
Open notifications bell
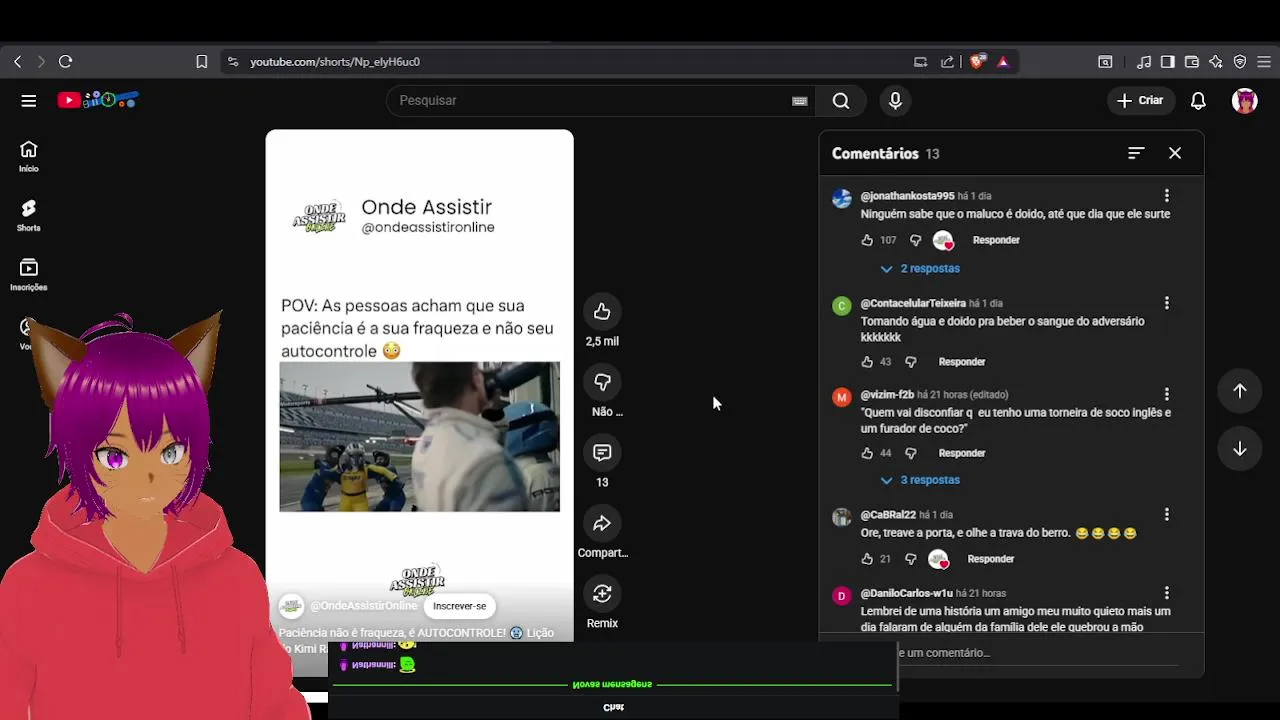tap(1198, 100)
